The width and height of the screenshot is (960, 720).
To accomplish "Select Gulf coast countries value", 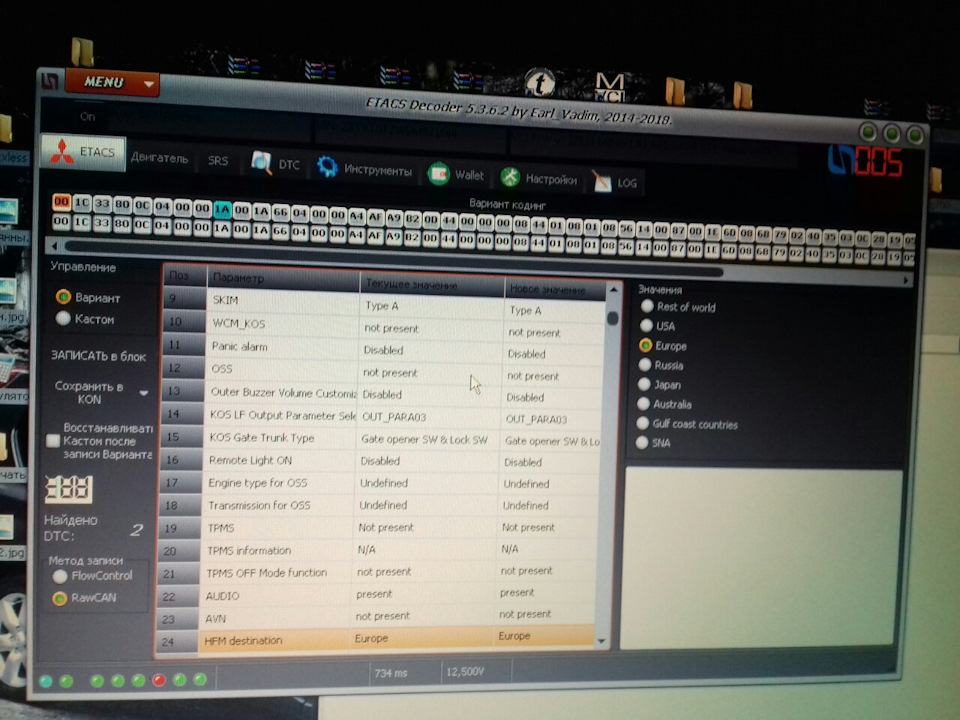I will pyautogui.click(x=642, y=423).
